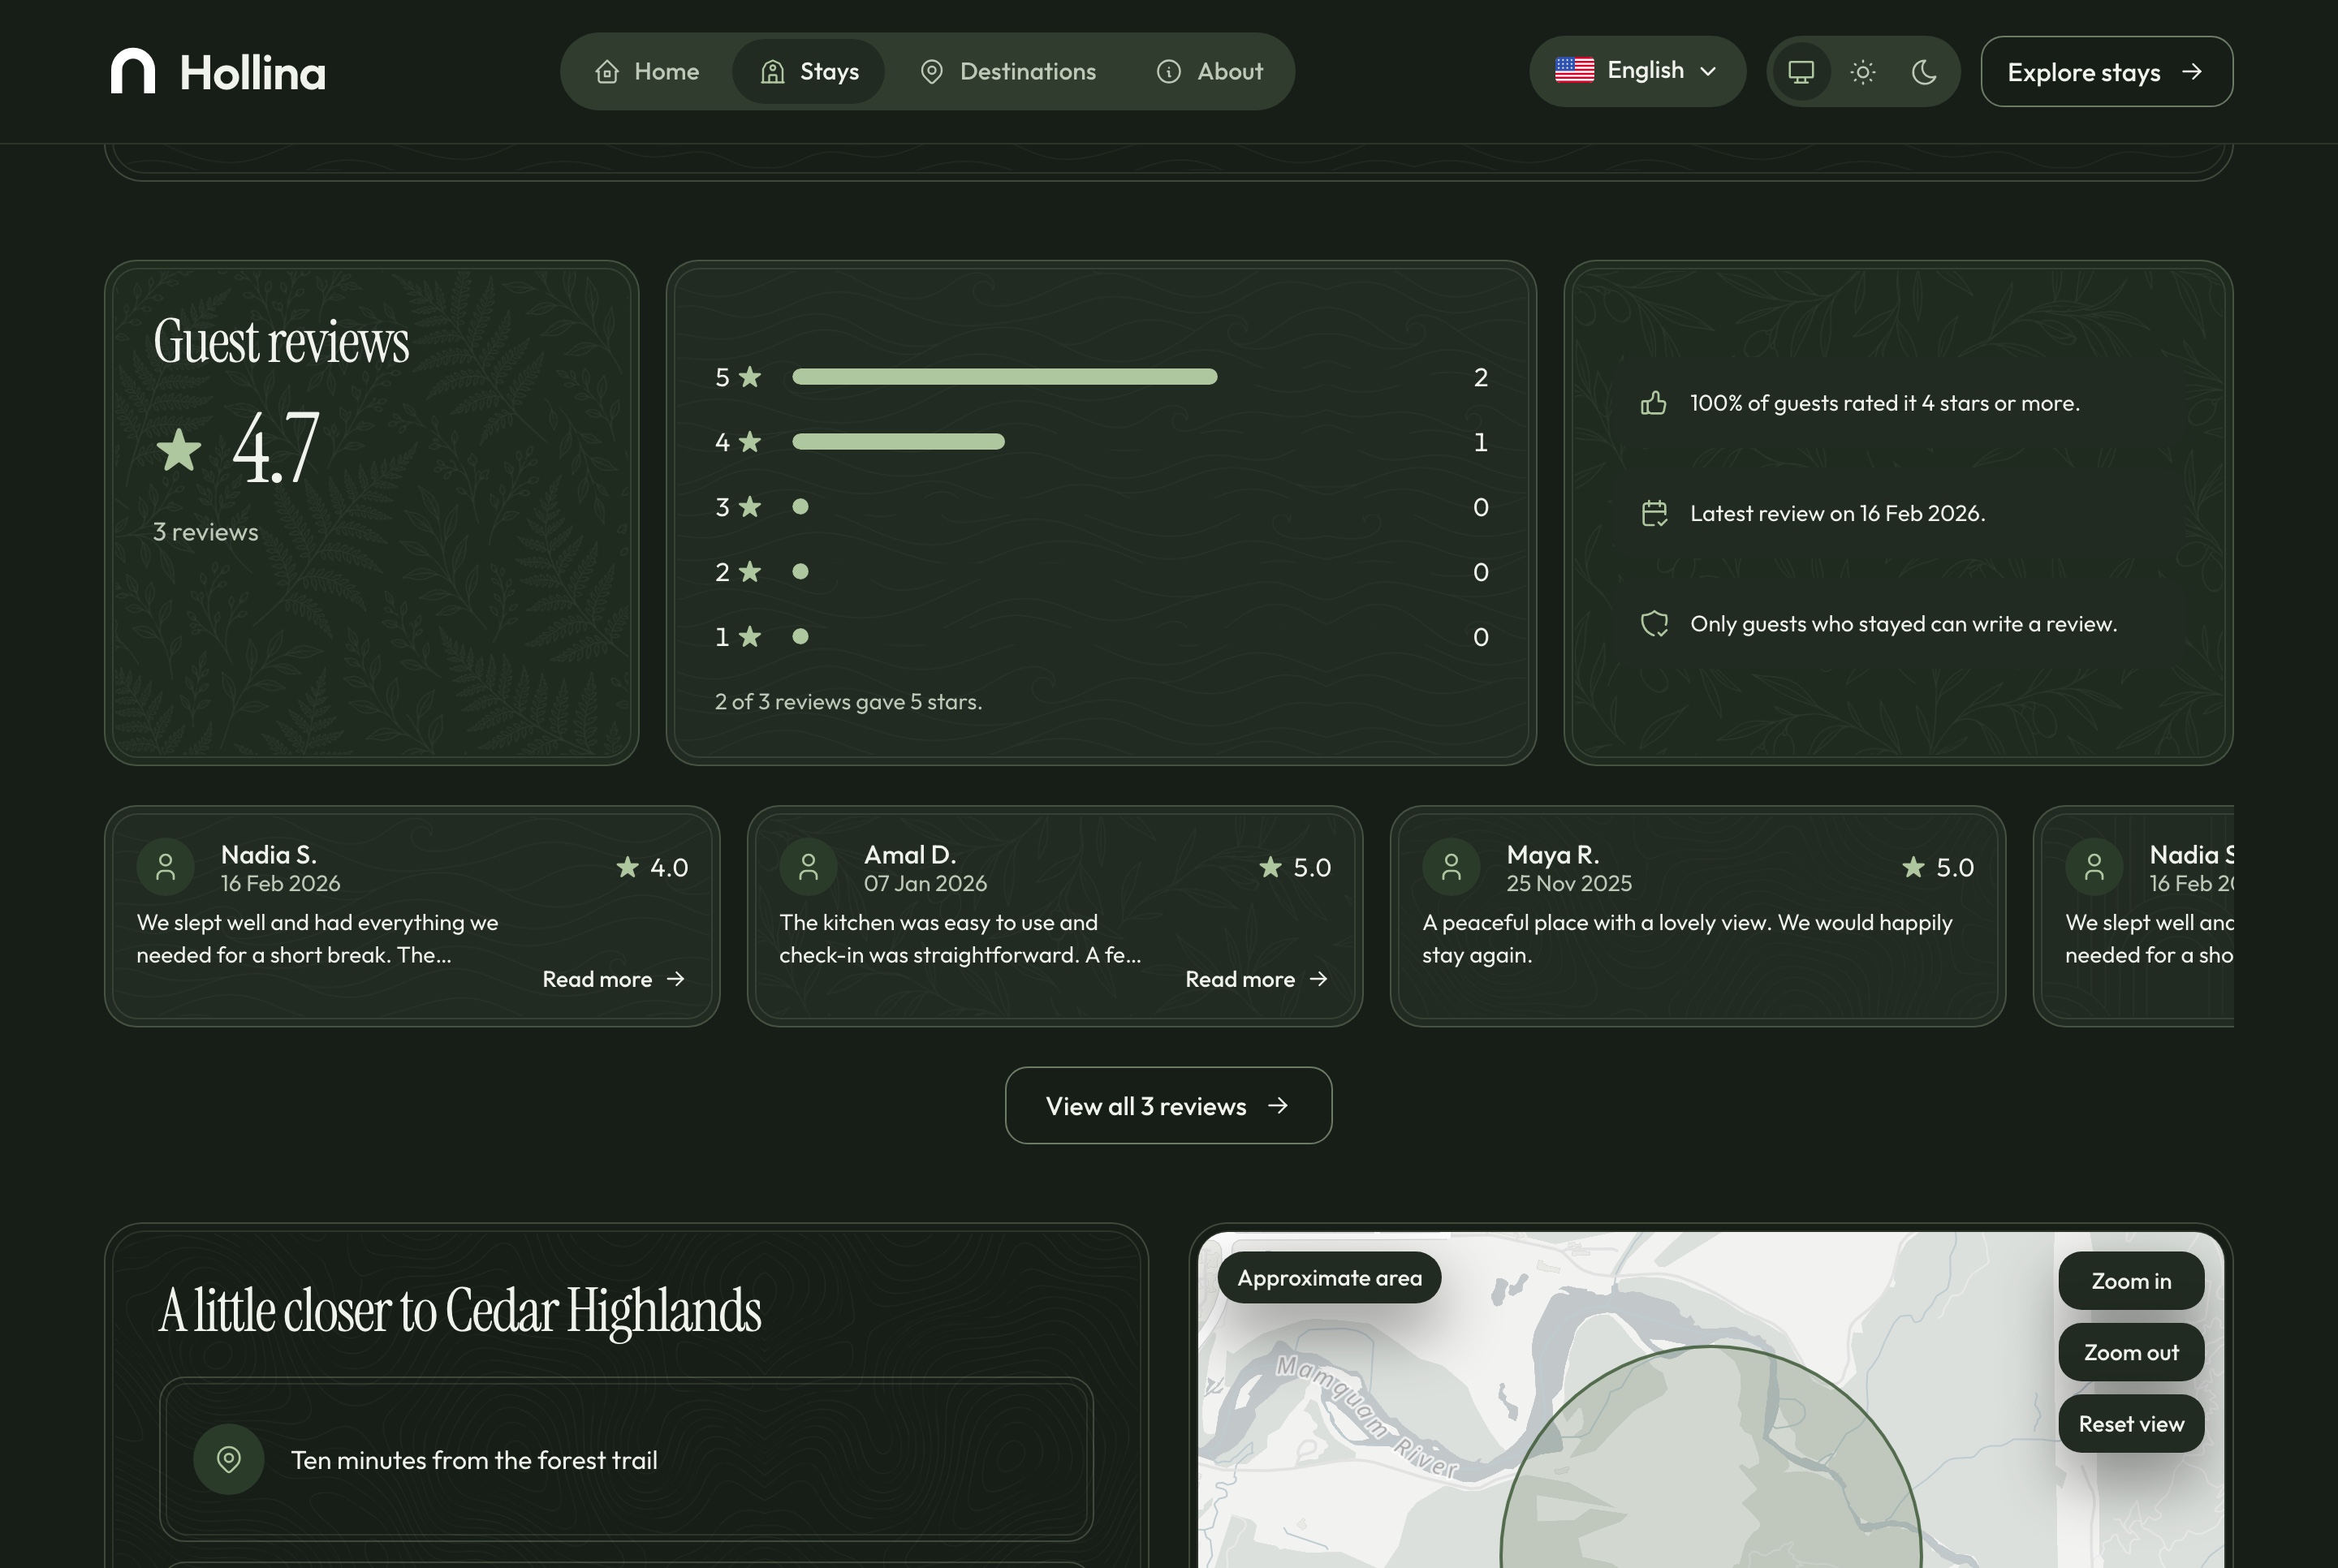
Task: Go to Destinations in the nav
Action: pyautogui.click(x=1008, y=72)
